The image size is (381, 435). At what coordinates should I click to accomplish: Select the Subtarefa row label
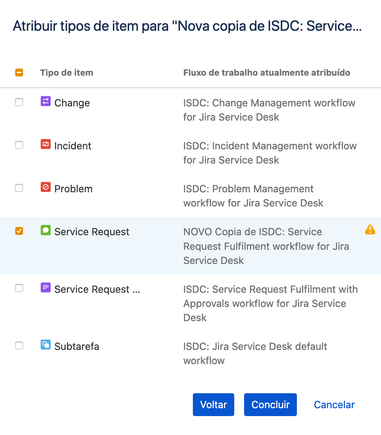coord(77,346)
